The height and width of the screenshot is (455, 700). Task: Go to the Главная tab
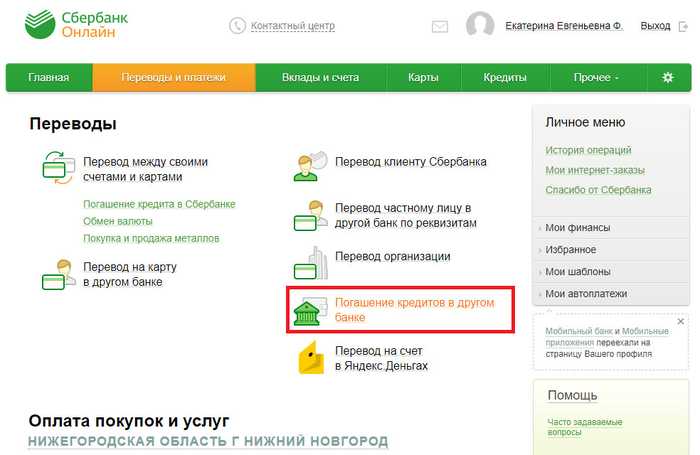pos(49,77)
